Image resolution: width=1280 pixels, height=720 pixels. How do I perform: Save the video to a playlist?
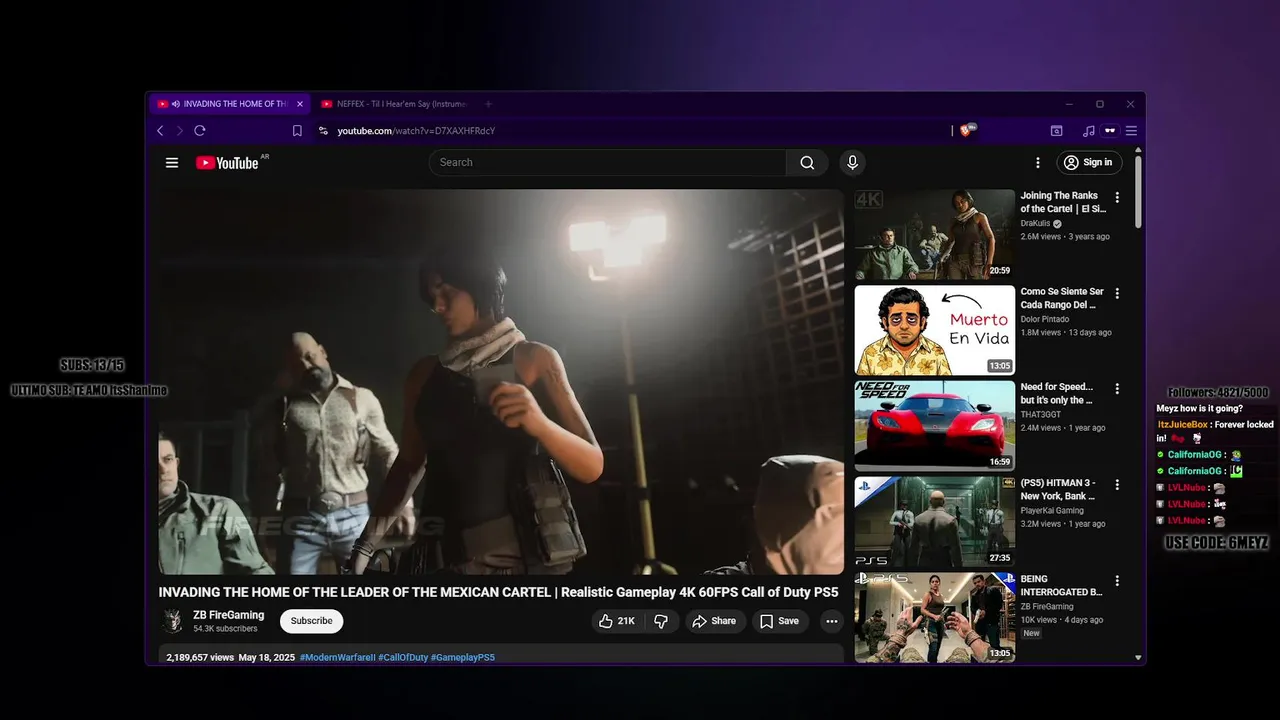779,621
